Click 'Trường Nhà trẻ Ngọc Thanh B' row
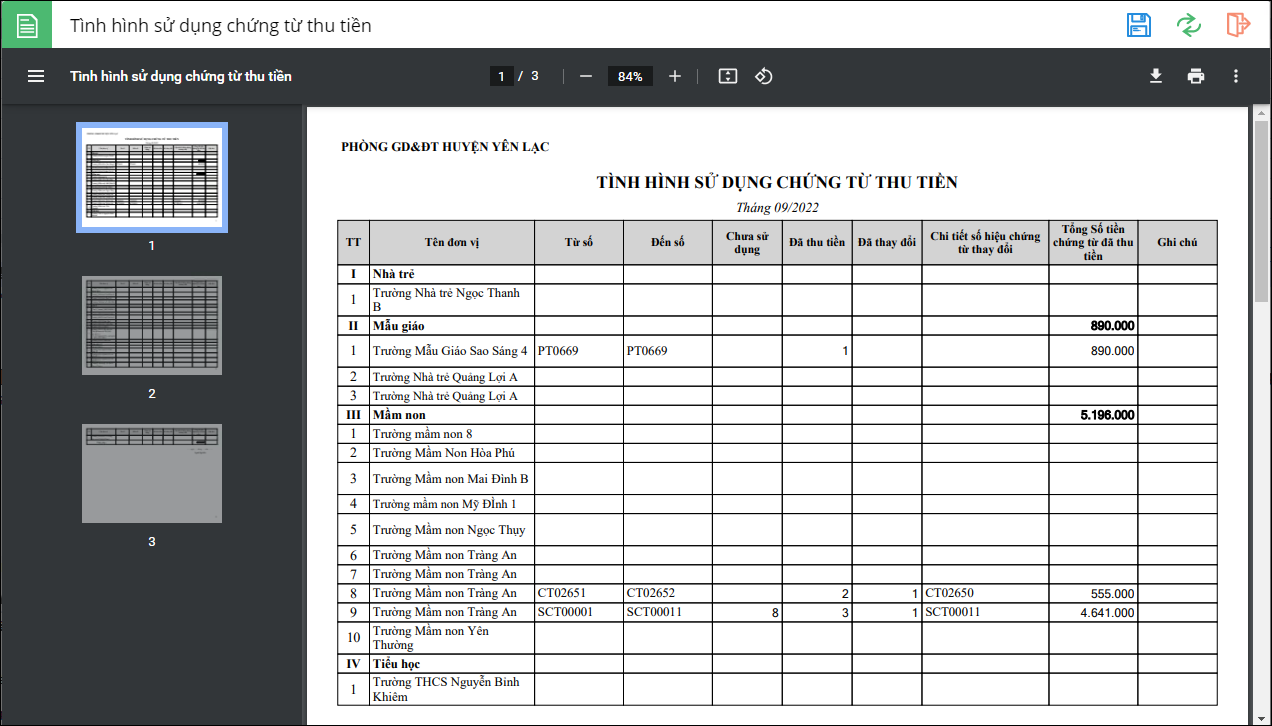Image resolution: width=1272 pixels, height=726 pixels. 777,300
